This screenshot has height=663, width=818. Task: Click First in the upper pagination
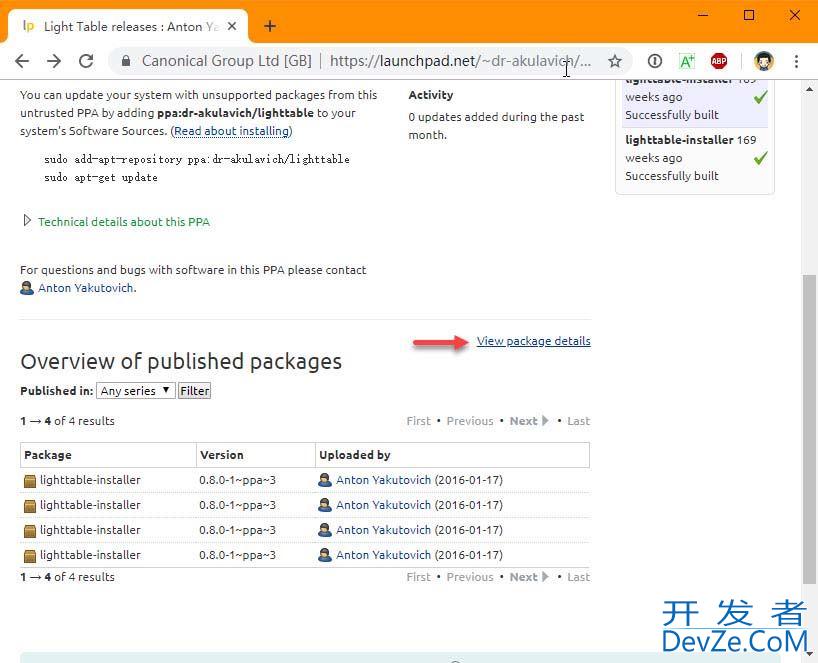click(418, 421)
